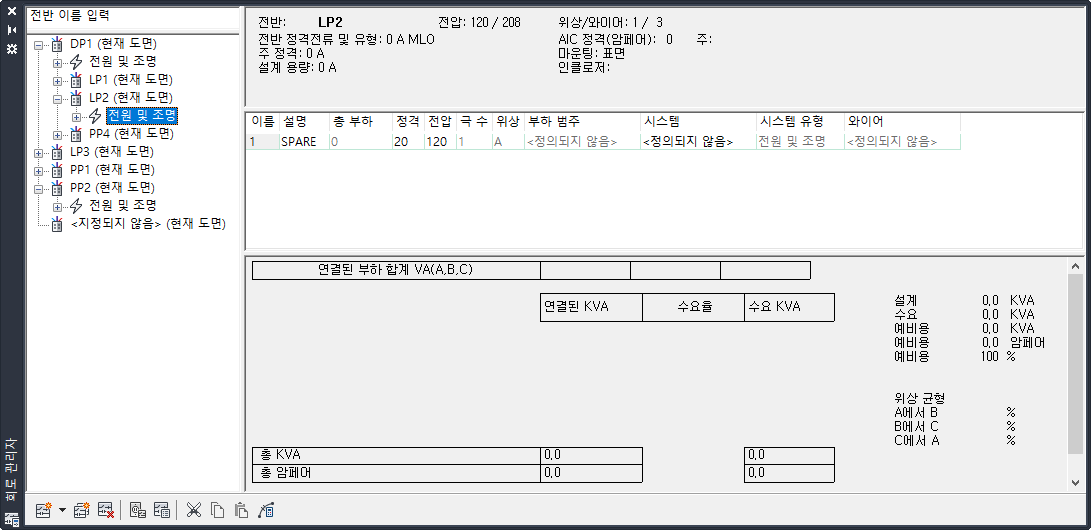Viewport: 1091px width, 530px height.
Task: Click the 시스템 유형 column header
Action: [800, 122]
